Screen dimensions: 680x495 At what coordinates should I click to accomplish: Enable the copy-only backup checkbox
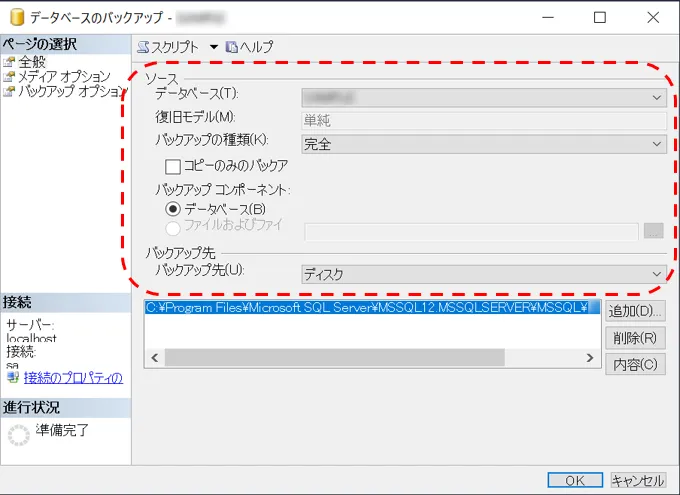click(x=173, y=166)
